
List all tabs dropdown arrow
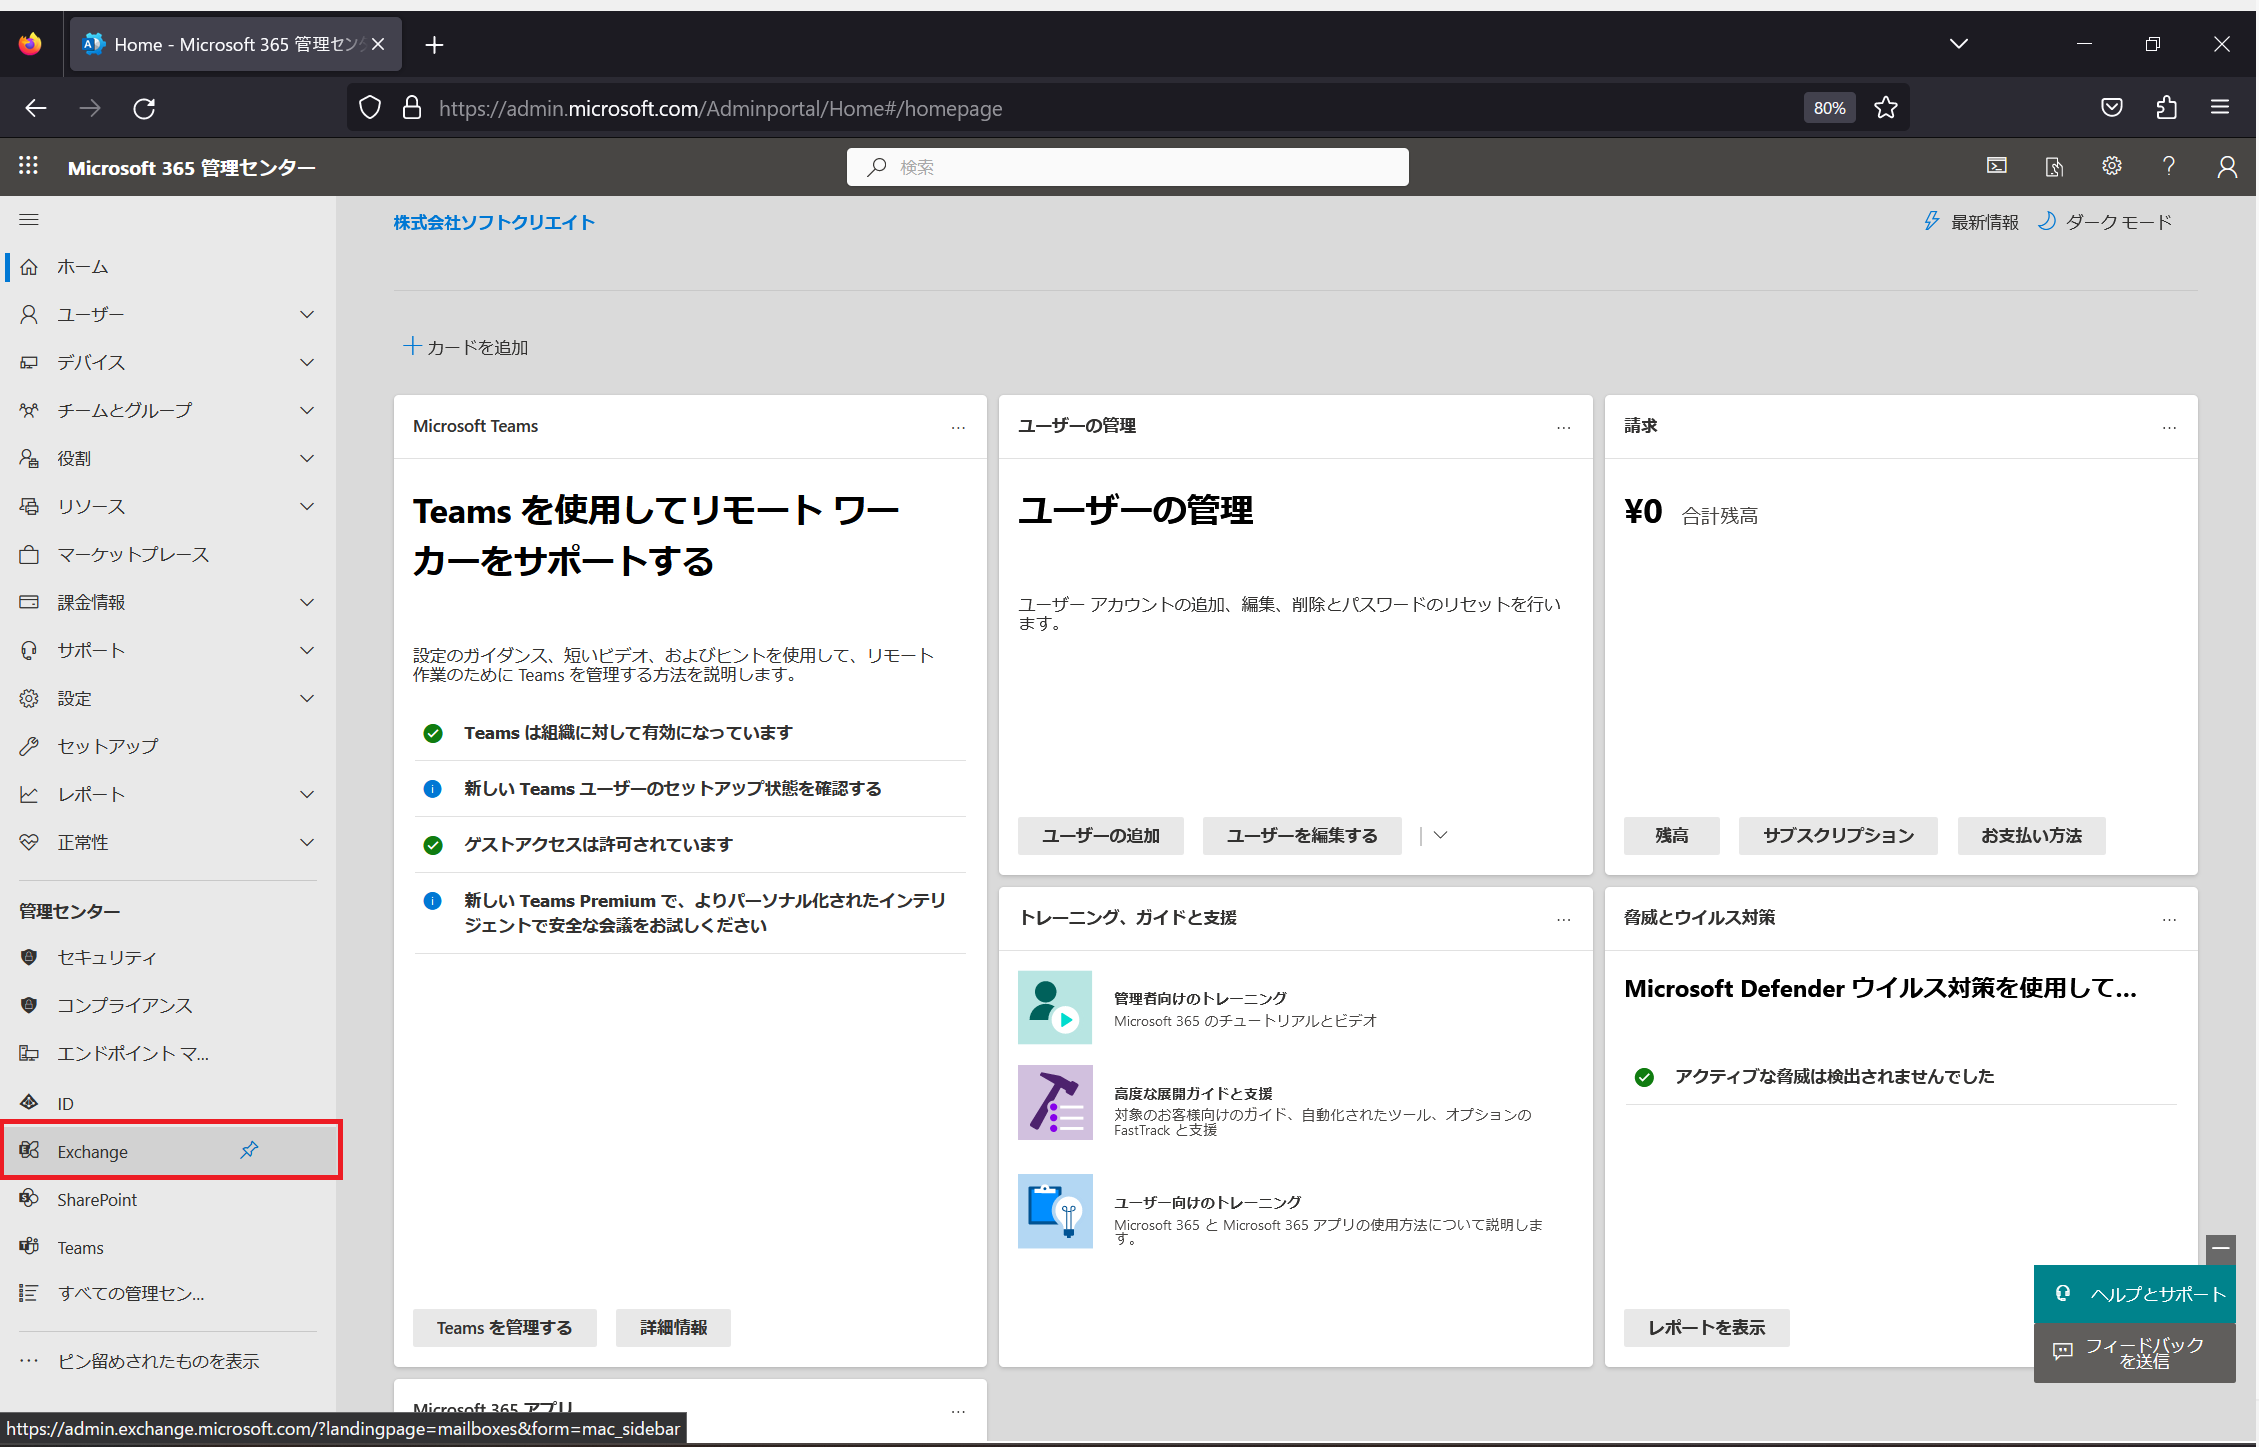coord(1958,44)
